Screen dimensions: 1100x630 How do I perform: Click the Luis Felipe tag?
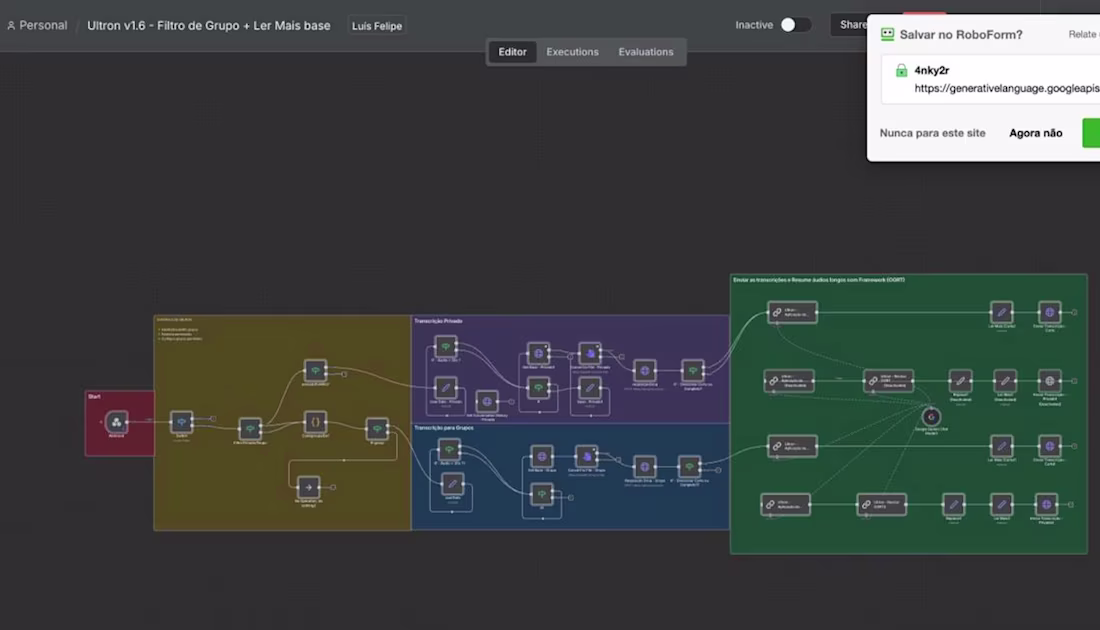[377, 26]
